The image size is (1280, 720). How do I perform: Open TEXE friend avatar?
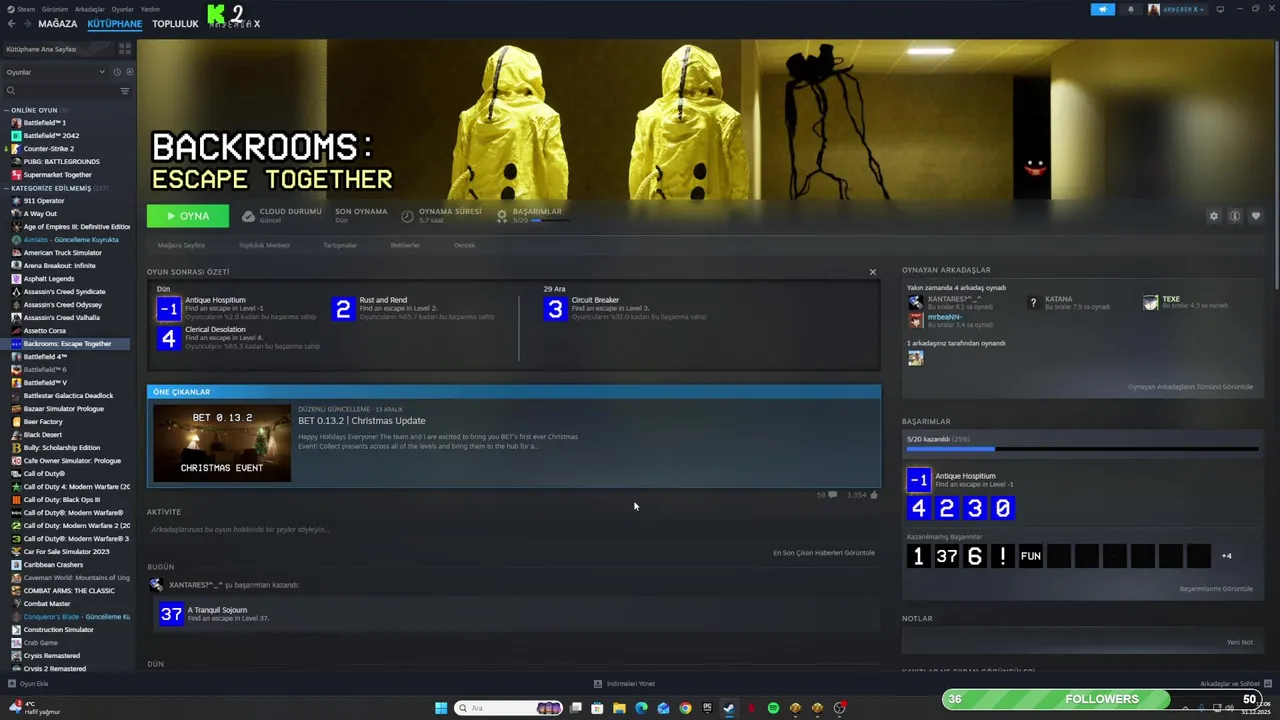point(1150,302)
